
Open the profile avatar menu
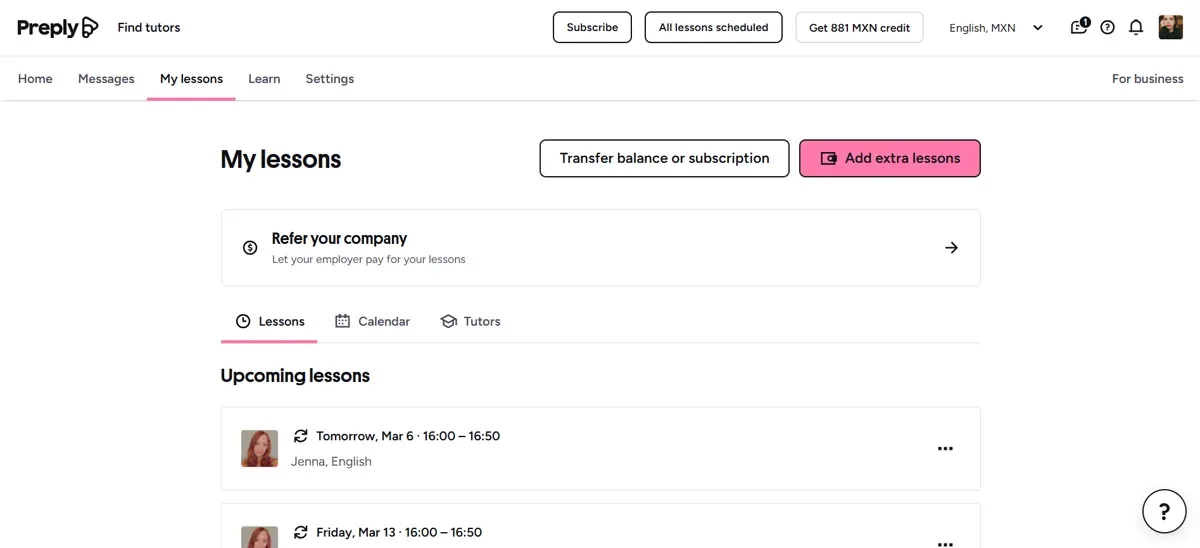click(1170, 28)
